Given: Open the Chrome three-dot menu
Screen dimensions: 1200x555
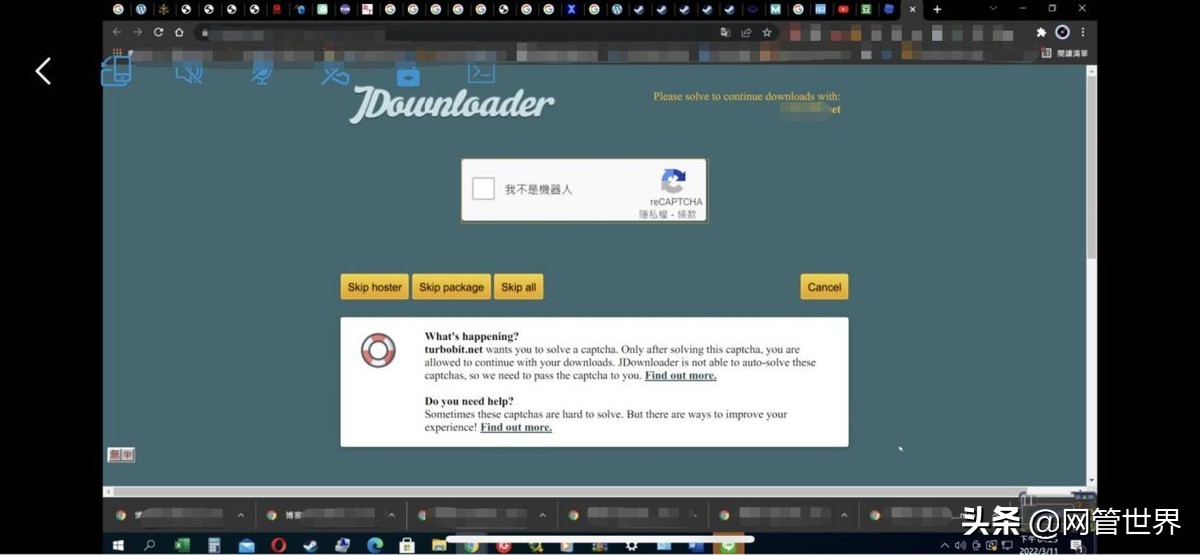Looking at the screenshot, I should point(1083,32).
